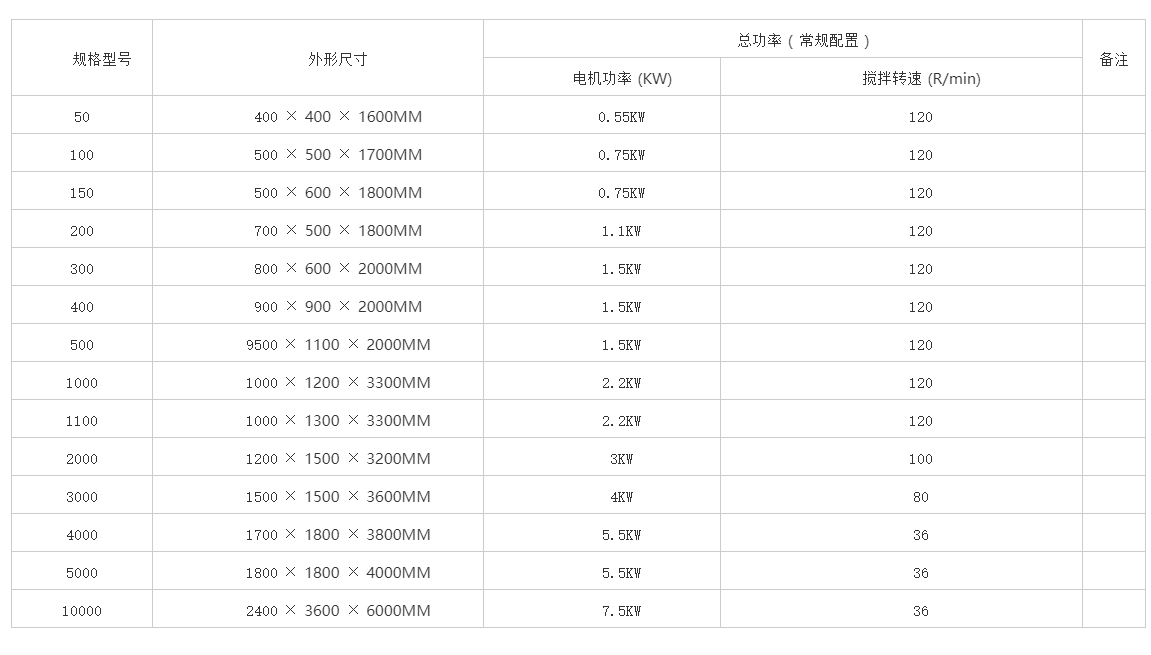This screenshot has height=655, width=1151.
Task: Select the 备注 column header
Action: pyautogui.click(x=1114, y=59)
